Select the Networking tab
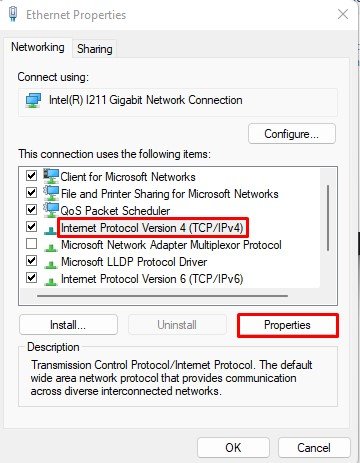The height and width of the screenshot is (463, 360). click(x=38, y=47)
